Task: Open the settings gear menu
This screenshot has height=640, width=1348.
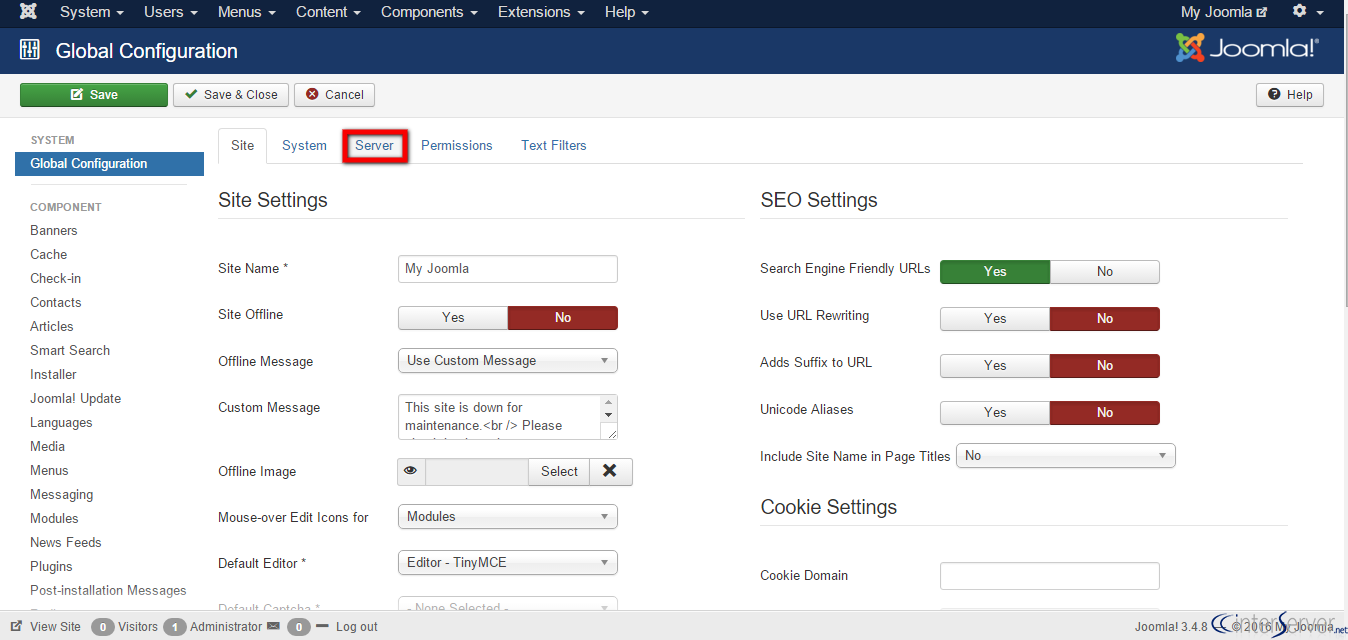Action: tap(1306, 12)
